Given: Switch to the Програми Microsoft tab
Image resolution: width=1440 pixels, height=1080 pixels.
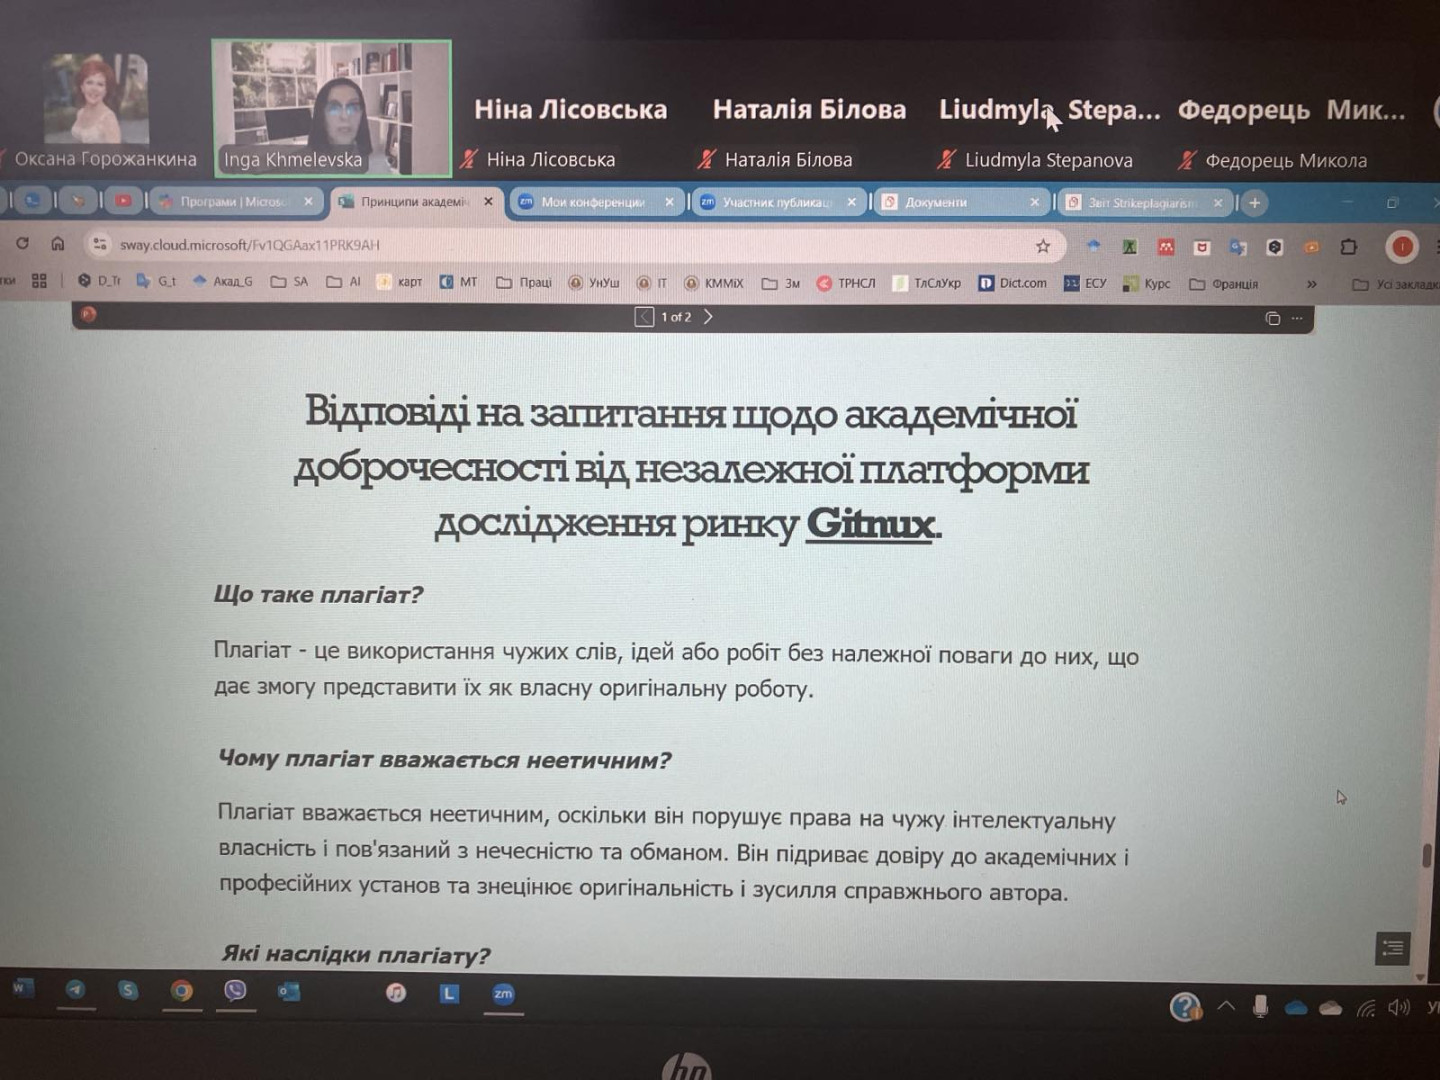Looking at the screenshot, I should 237,202.
